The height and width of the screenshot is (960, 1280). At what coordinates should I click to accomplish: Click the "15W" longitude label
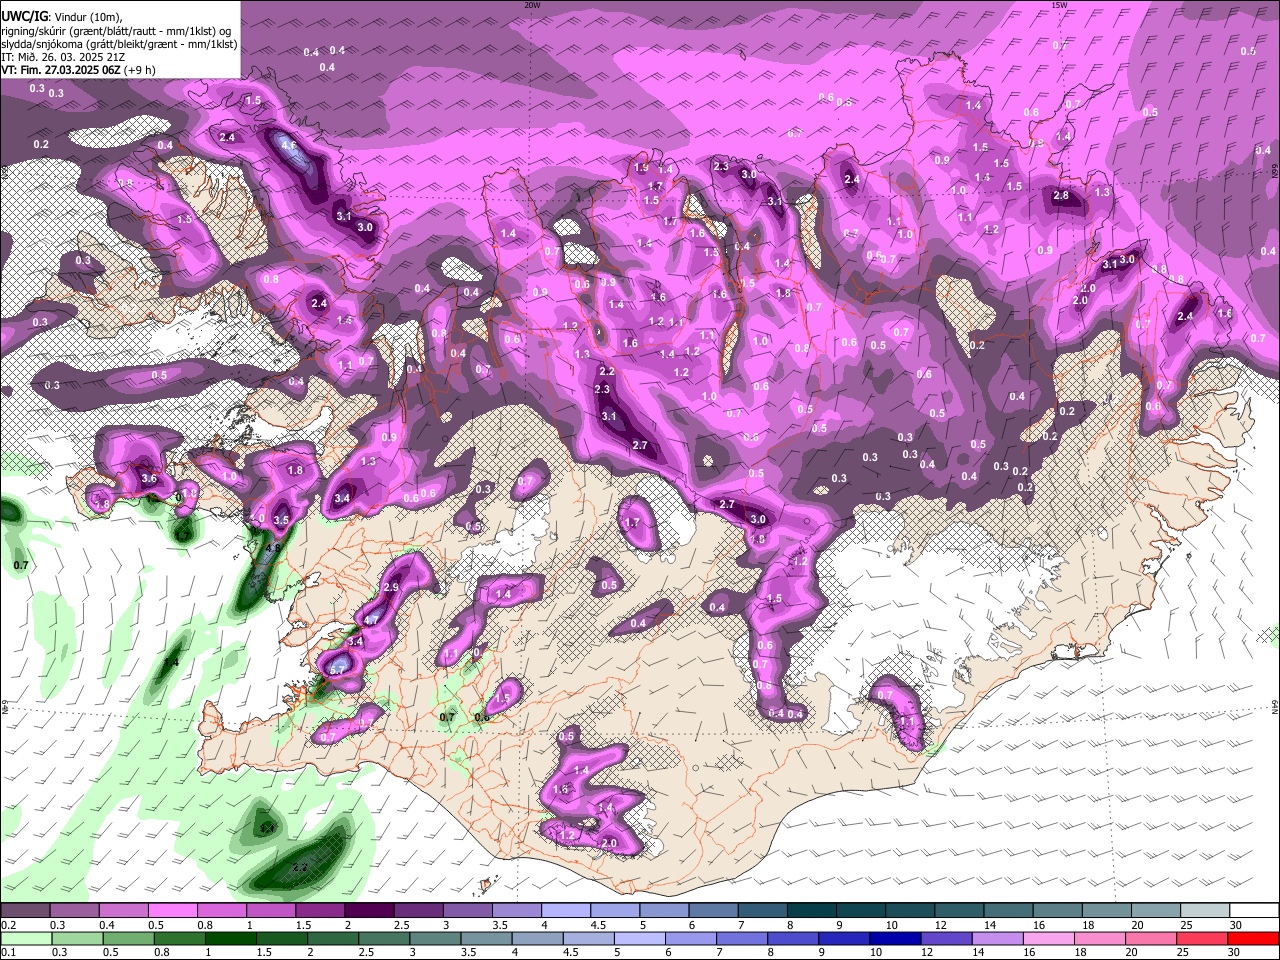(x=1058, y=5)
